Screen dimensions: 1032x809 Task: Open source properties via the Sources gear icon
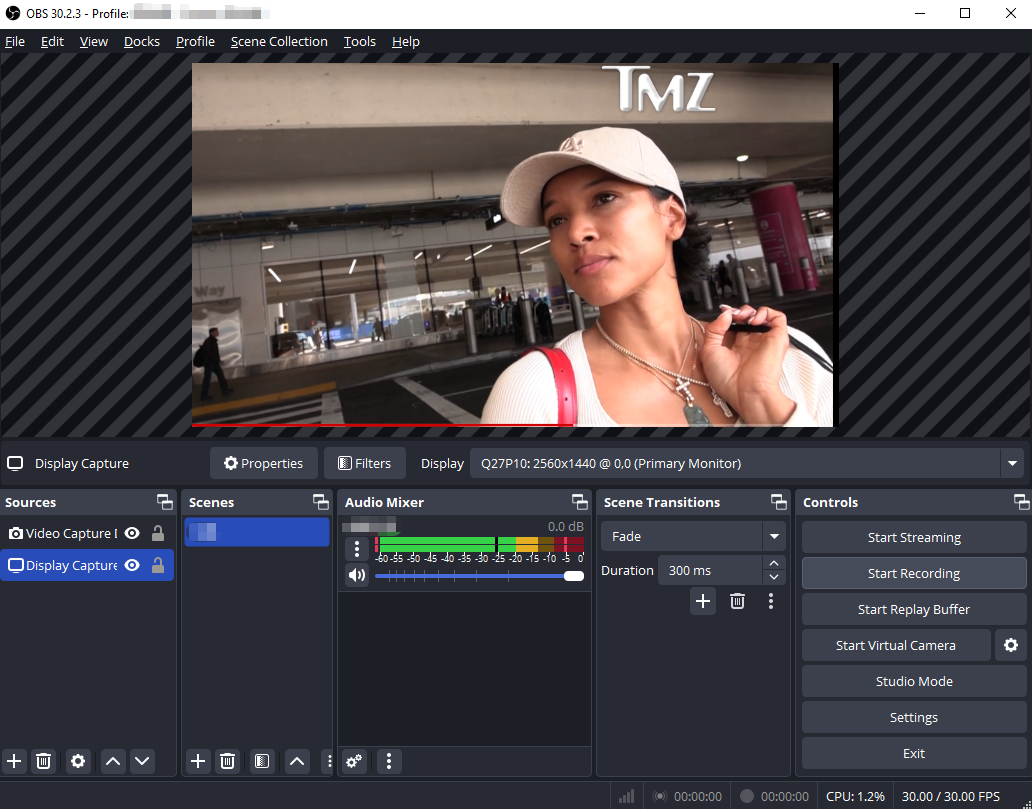coord(78,761)
